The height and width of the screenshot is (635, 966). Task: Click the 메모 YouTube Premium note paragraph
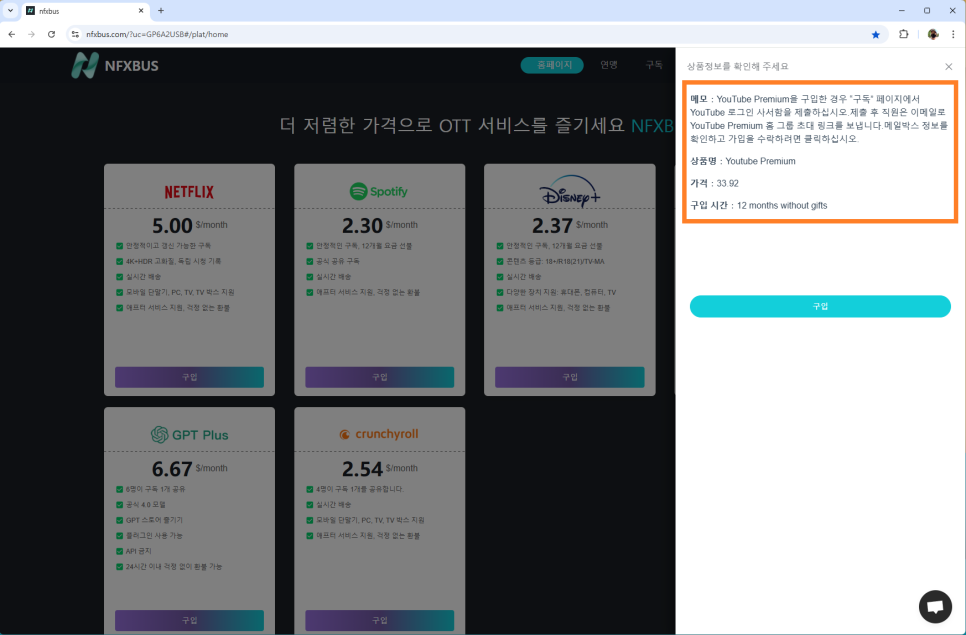[819, 119]
